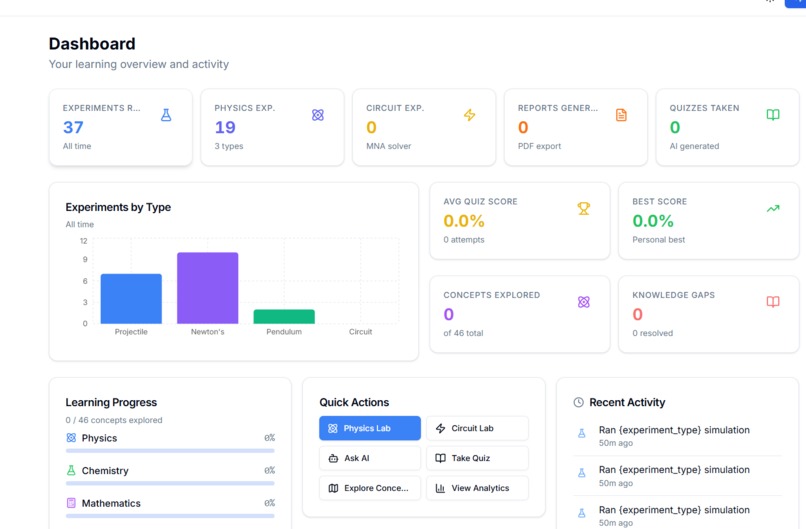Open the Physics Lab quick action
Image resolution: width=806 pixels, height=529 pixels.
[370, 428]
